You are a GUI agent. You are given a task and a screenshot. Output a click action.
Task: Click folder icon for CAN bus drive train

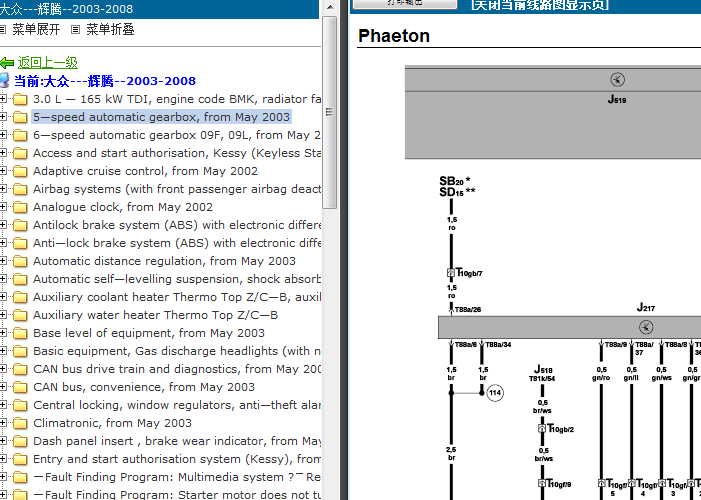[20, 369]
